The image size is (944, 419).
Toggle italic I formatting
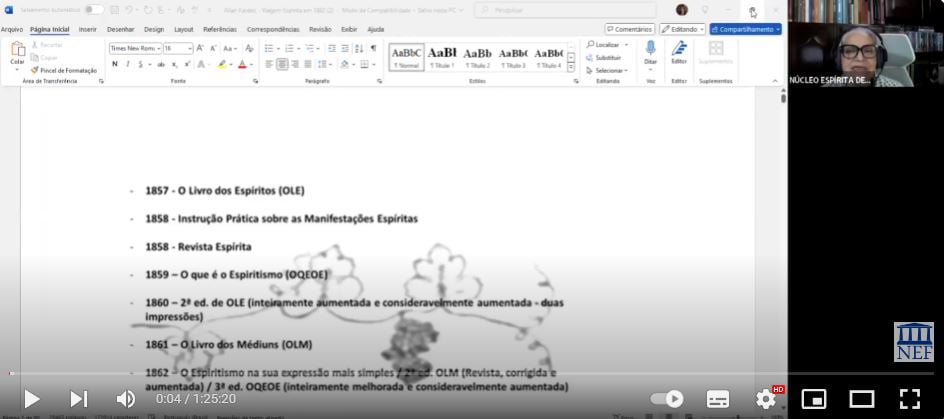click(128, 64)
